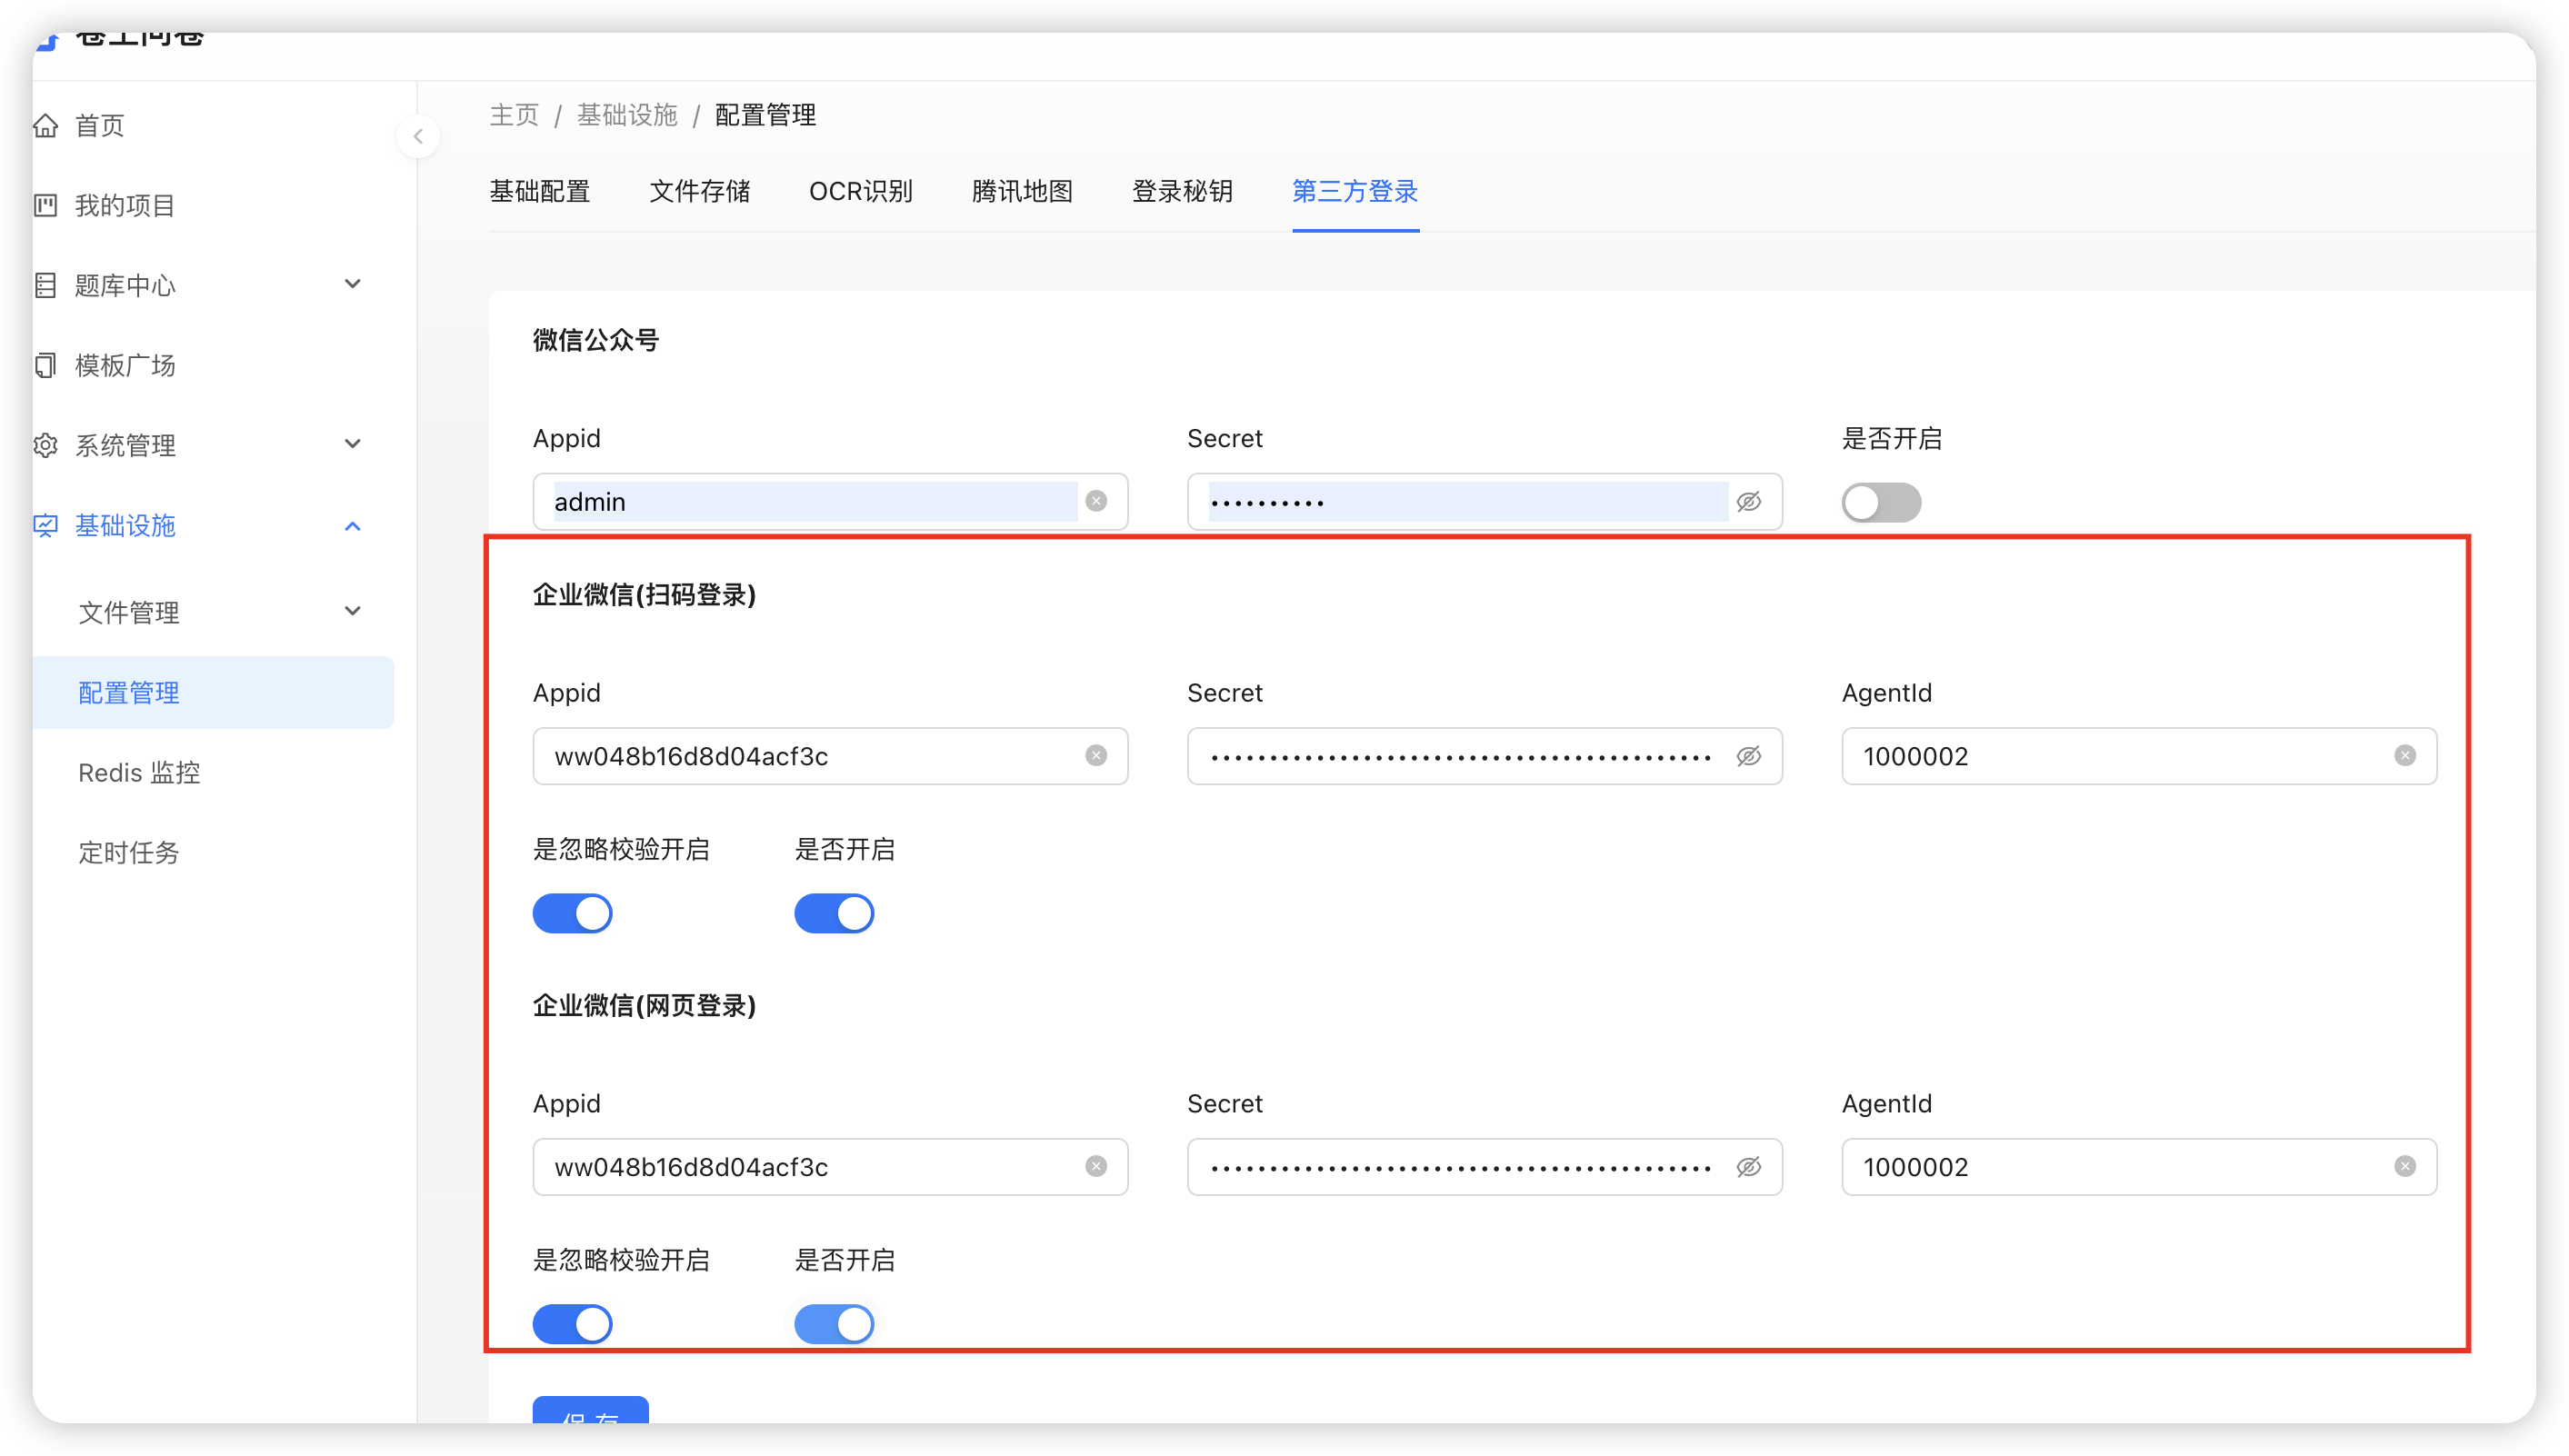Toggle 网页登录 是忽略校验开启 switch
Screen dimensions: 2569x1456
coord(572,1324)
